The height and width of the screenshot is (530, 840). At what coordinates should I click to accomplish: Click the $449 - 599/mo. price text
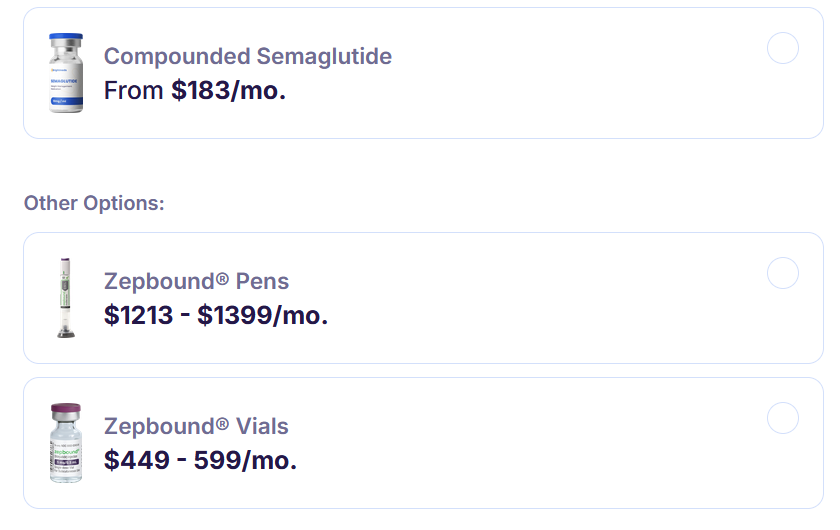tap(200, 460)
